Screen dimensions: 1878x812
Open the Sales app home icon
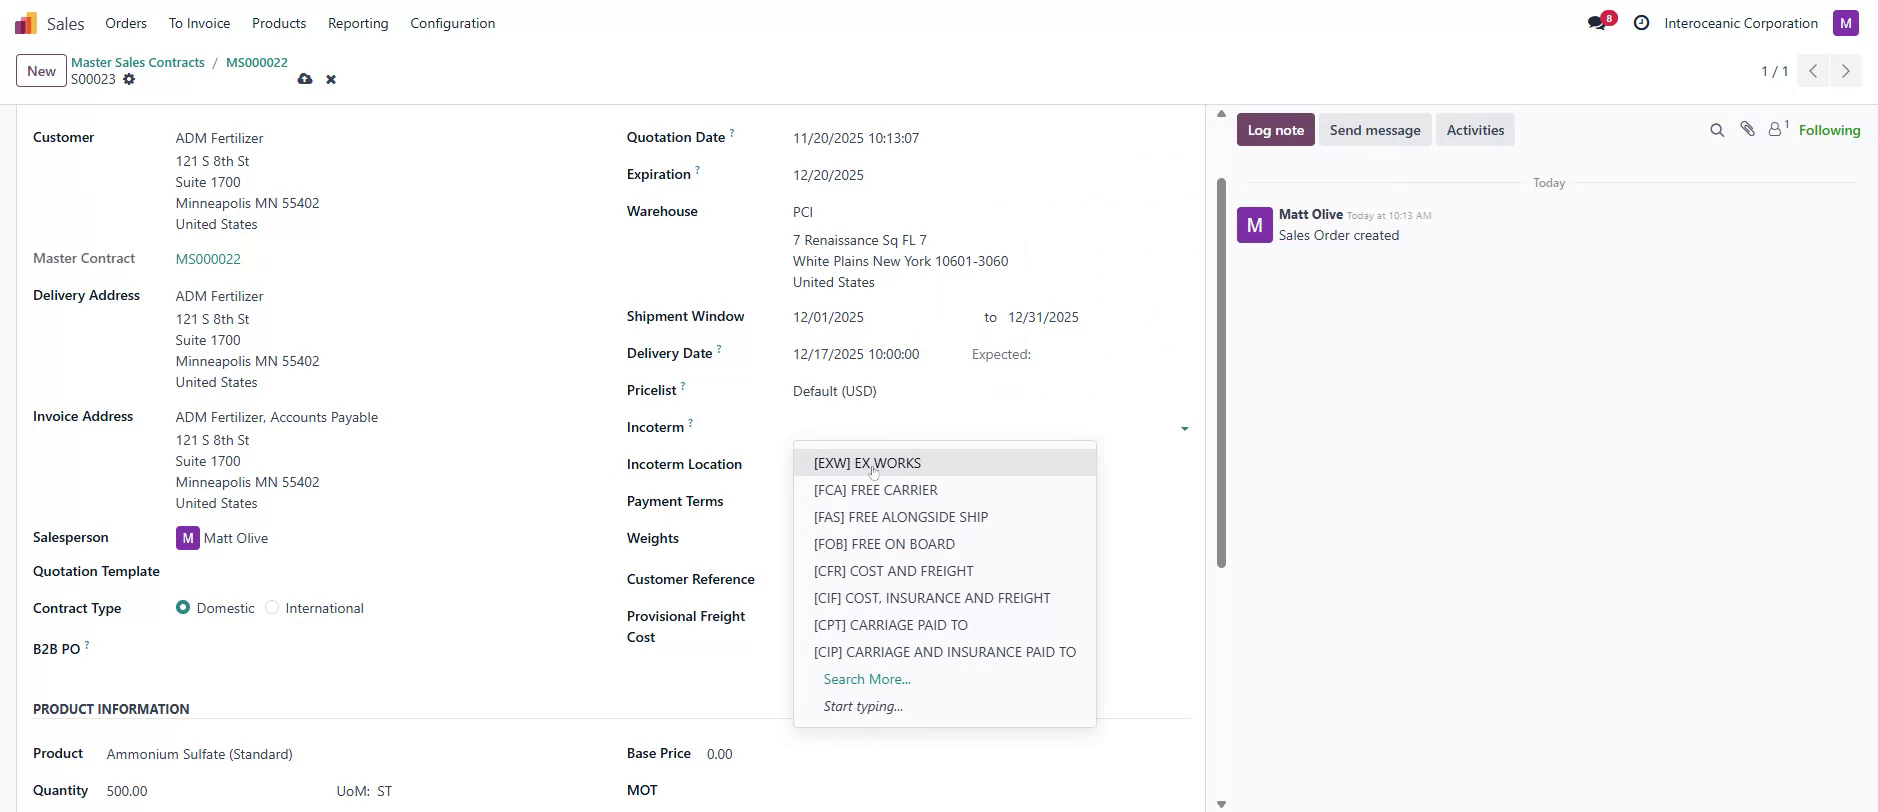(26, 23)
